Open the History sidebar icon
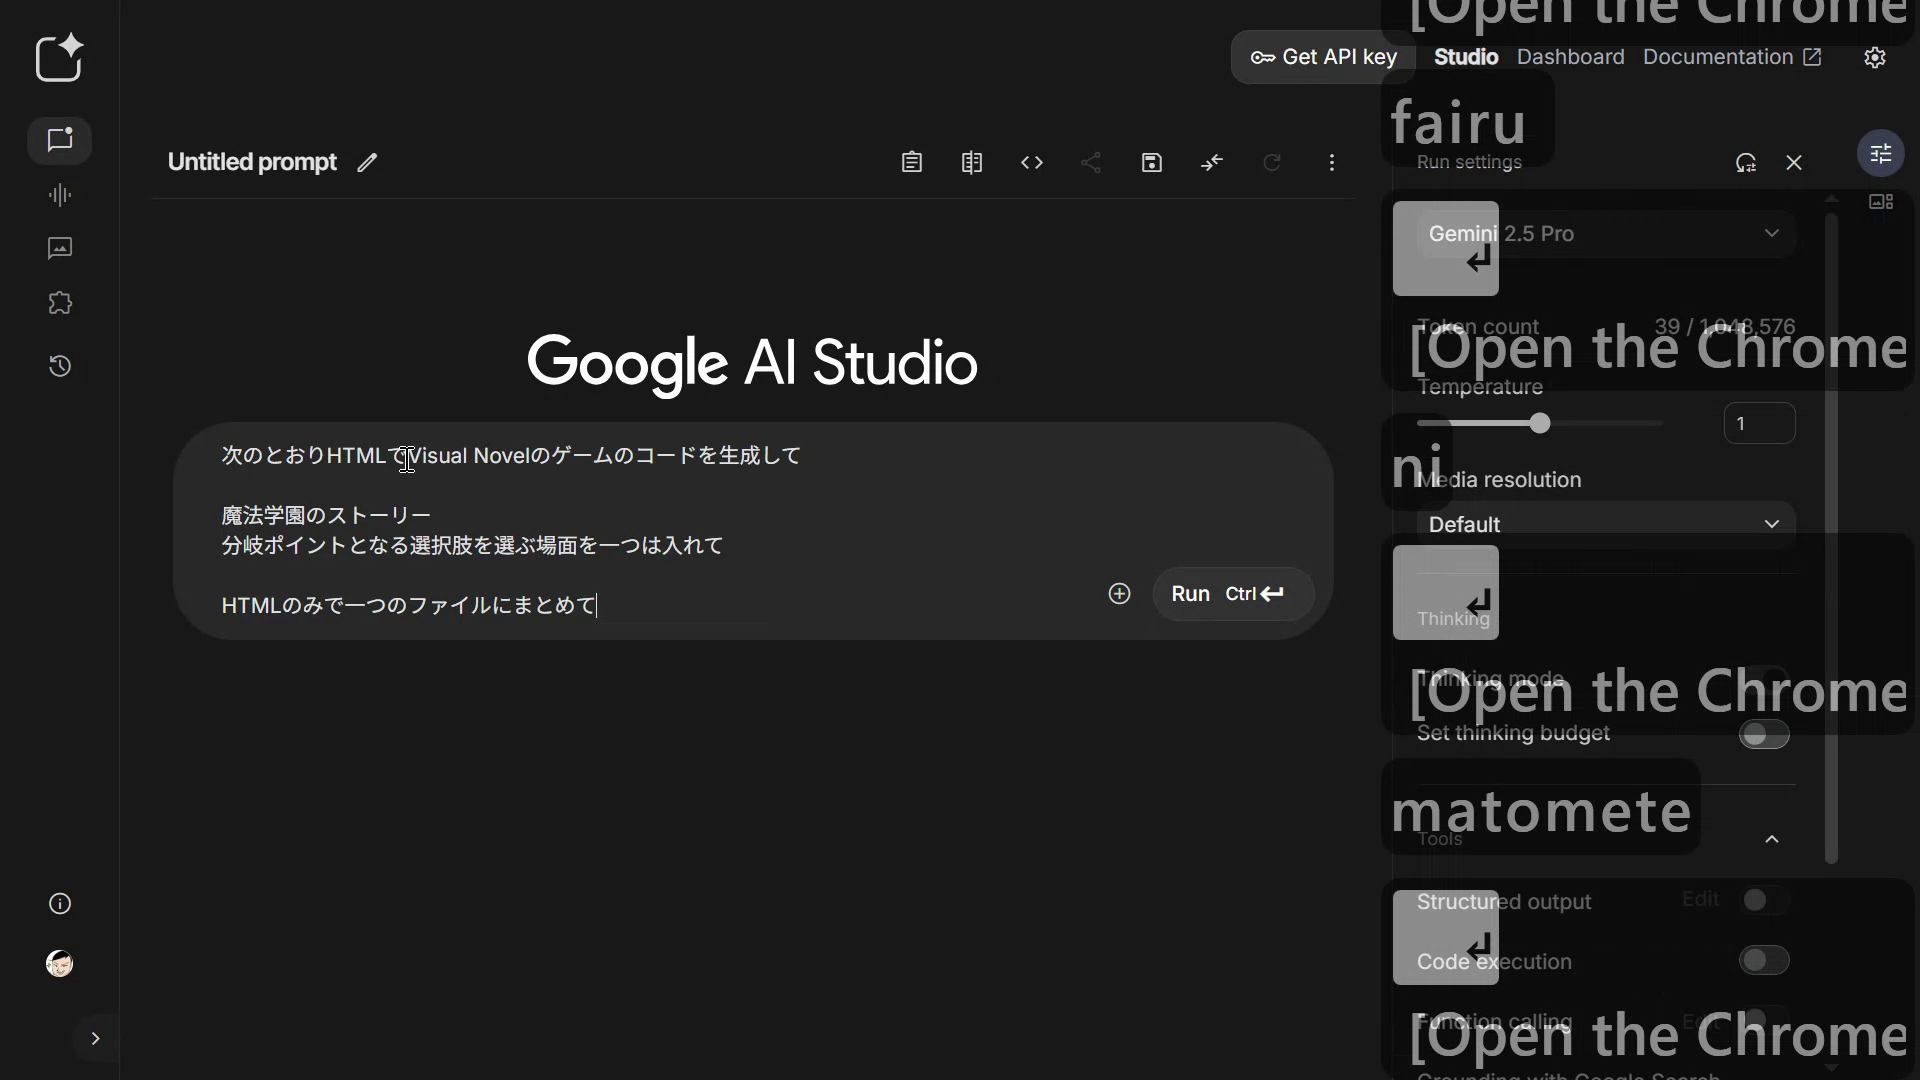The image size is (1920, 1080). tap(60, 366)
